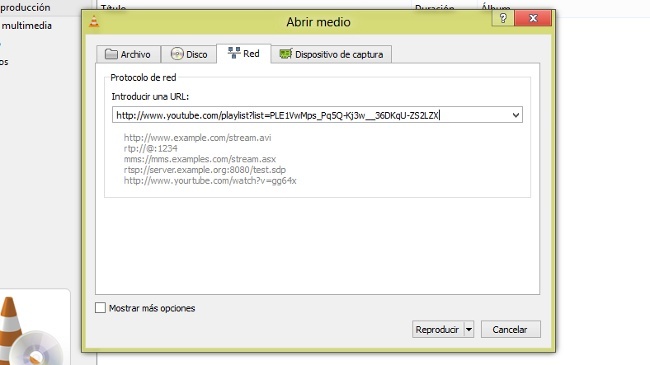Screen dimensions: 650x365
Task: Enable Mostrar más opciones checkbox
Action: (100, 308)
